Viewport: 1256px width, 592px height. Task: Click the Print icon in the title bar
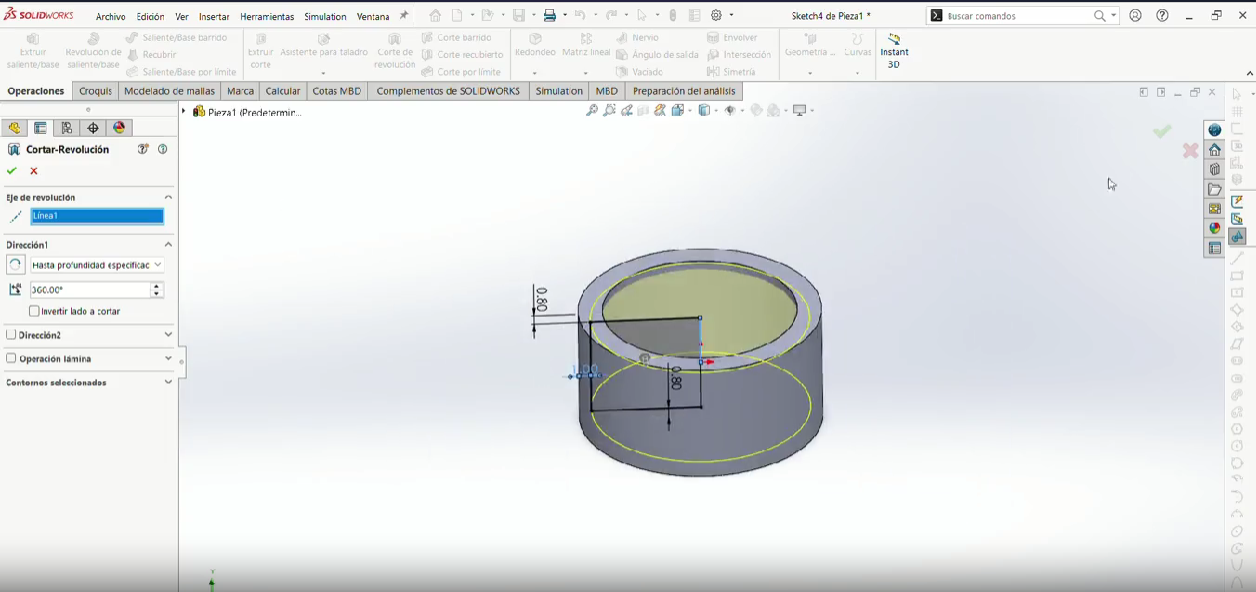(x=549, y=16)
